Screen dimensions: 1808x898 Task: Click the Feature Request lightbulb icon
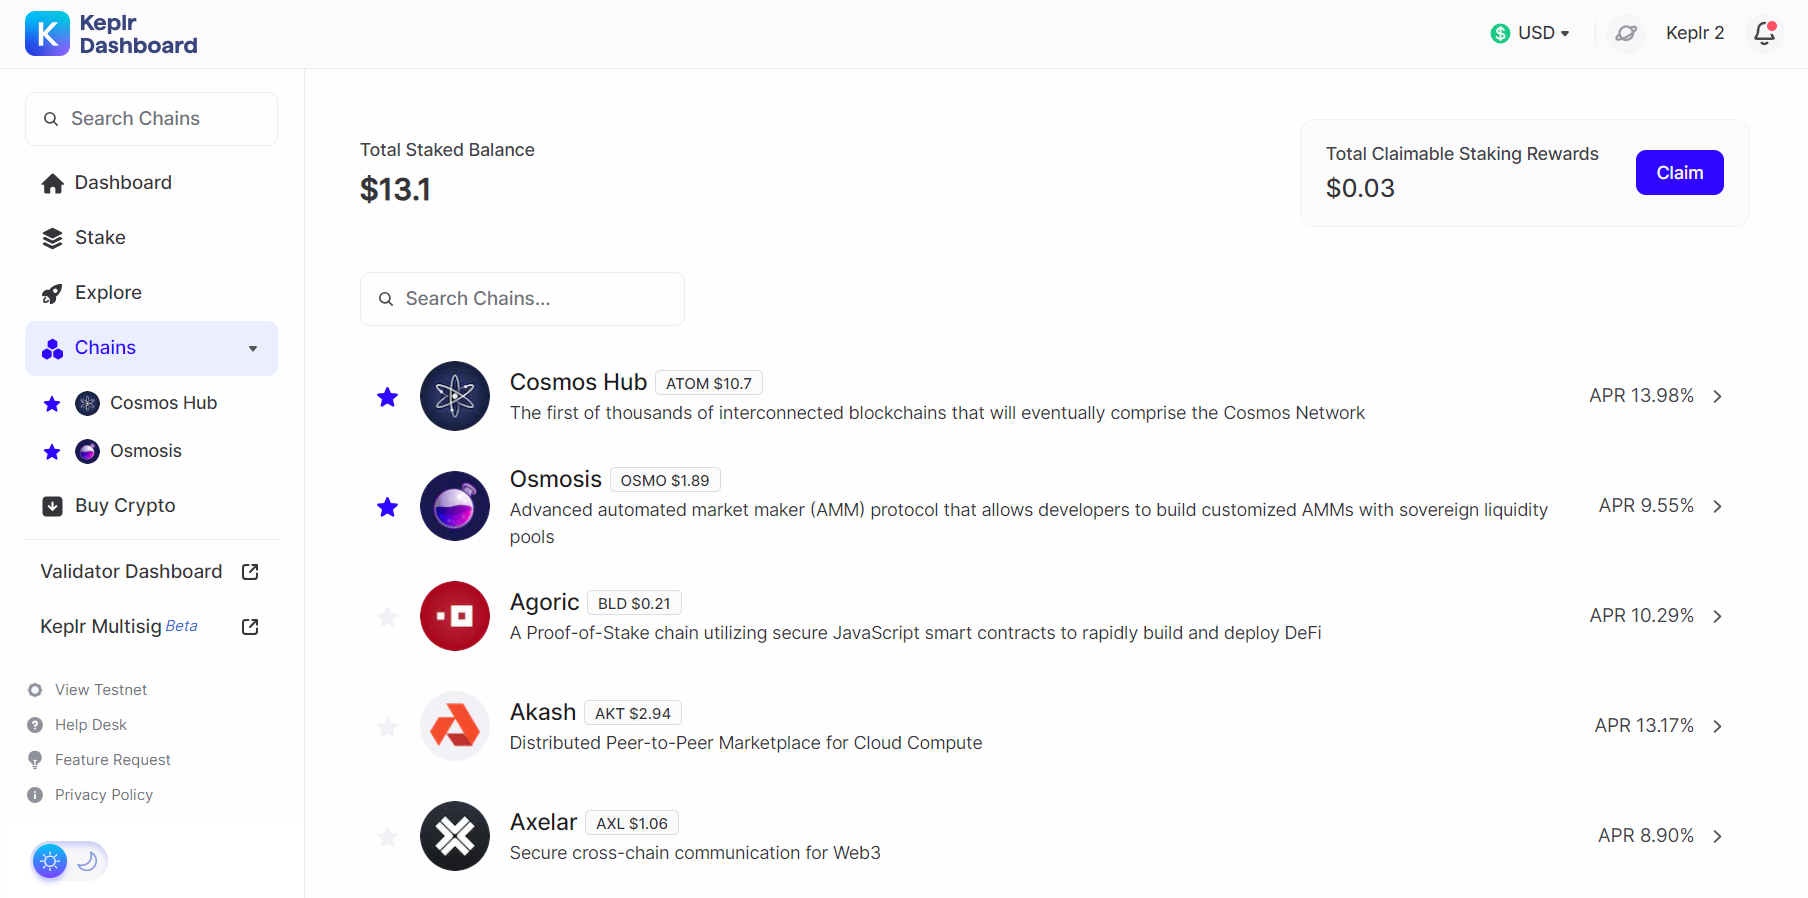coord(35,760)
